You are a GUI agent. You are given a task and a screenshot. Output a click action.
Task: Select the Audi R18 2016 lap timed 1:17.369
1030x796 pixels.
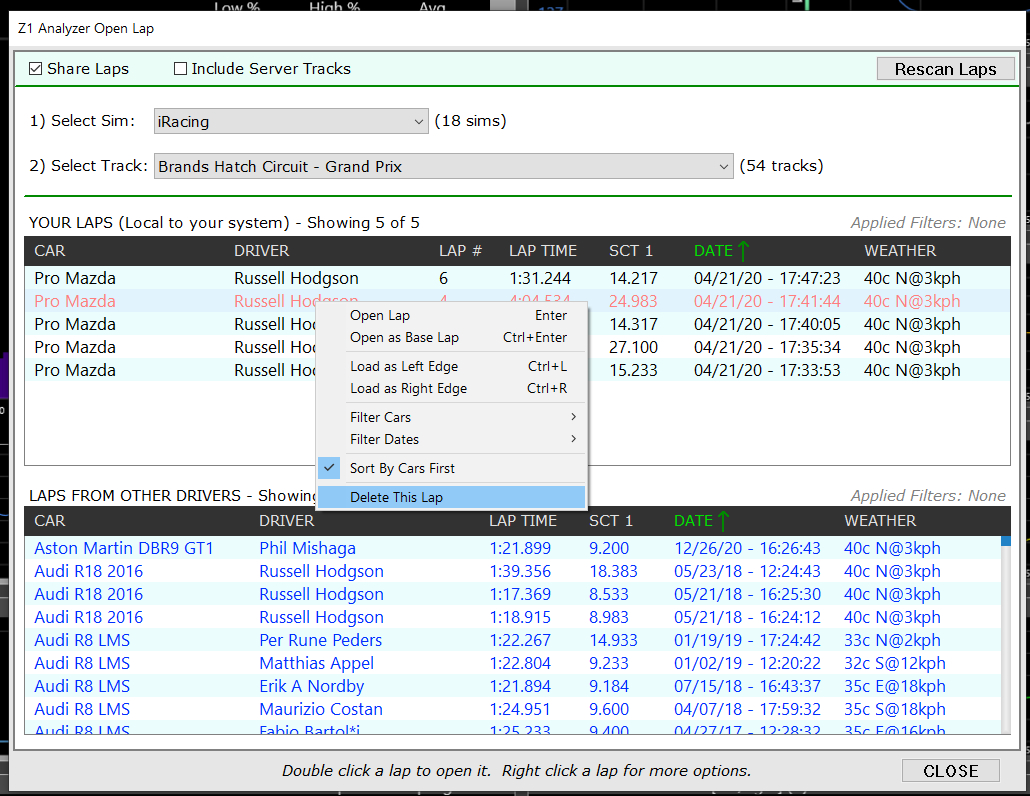point(512,594)
